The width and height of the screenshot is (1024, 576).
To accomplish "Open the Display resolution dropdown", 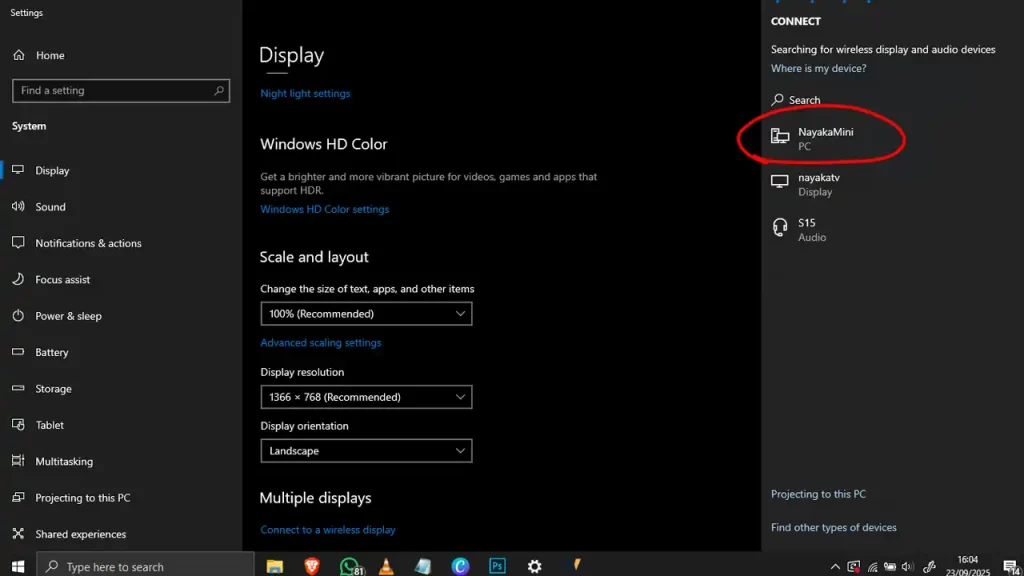I will pos(366,397).
